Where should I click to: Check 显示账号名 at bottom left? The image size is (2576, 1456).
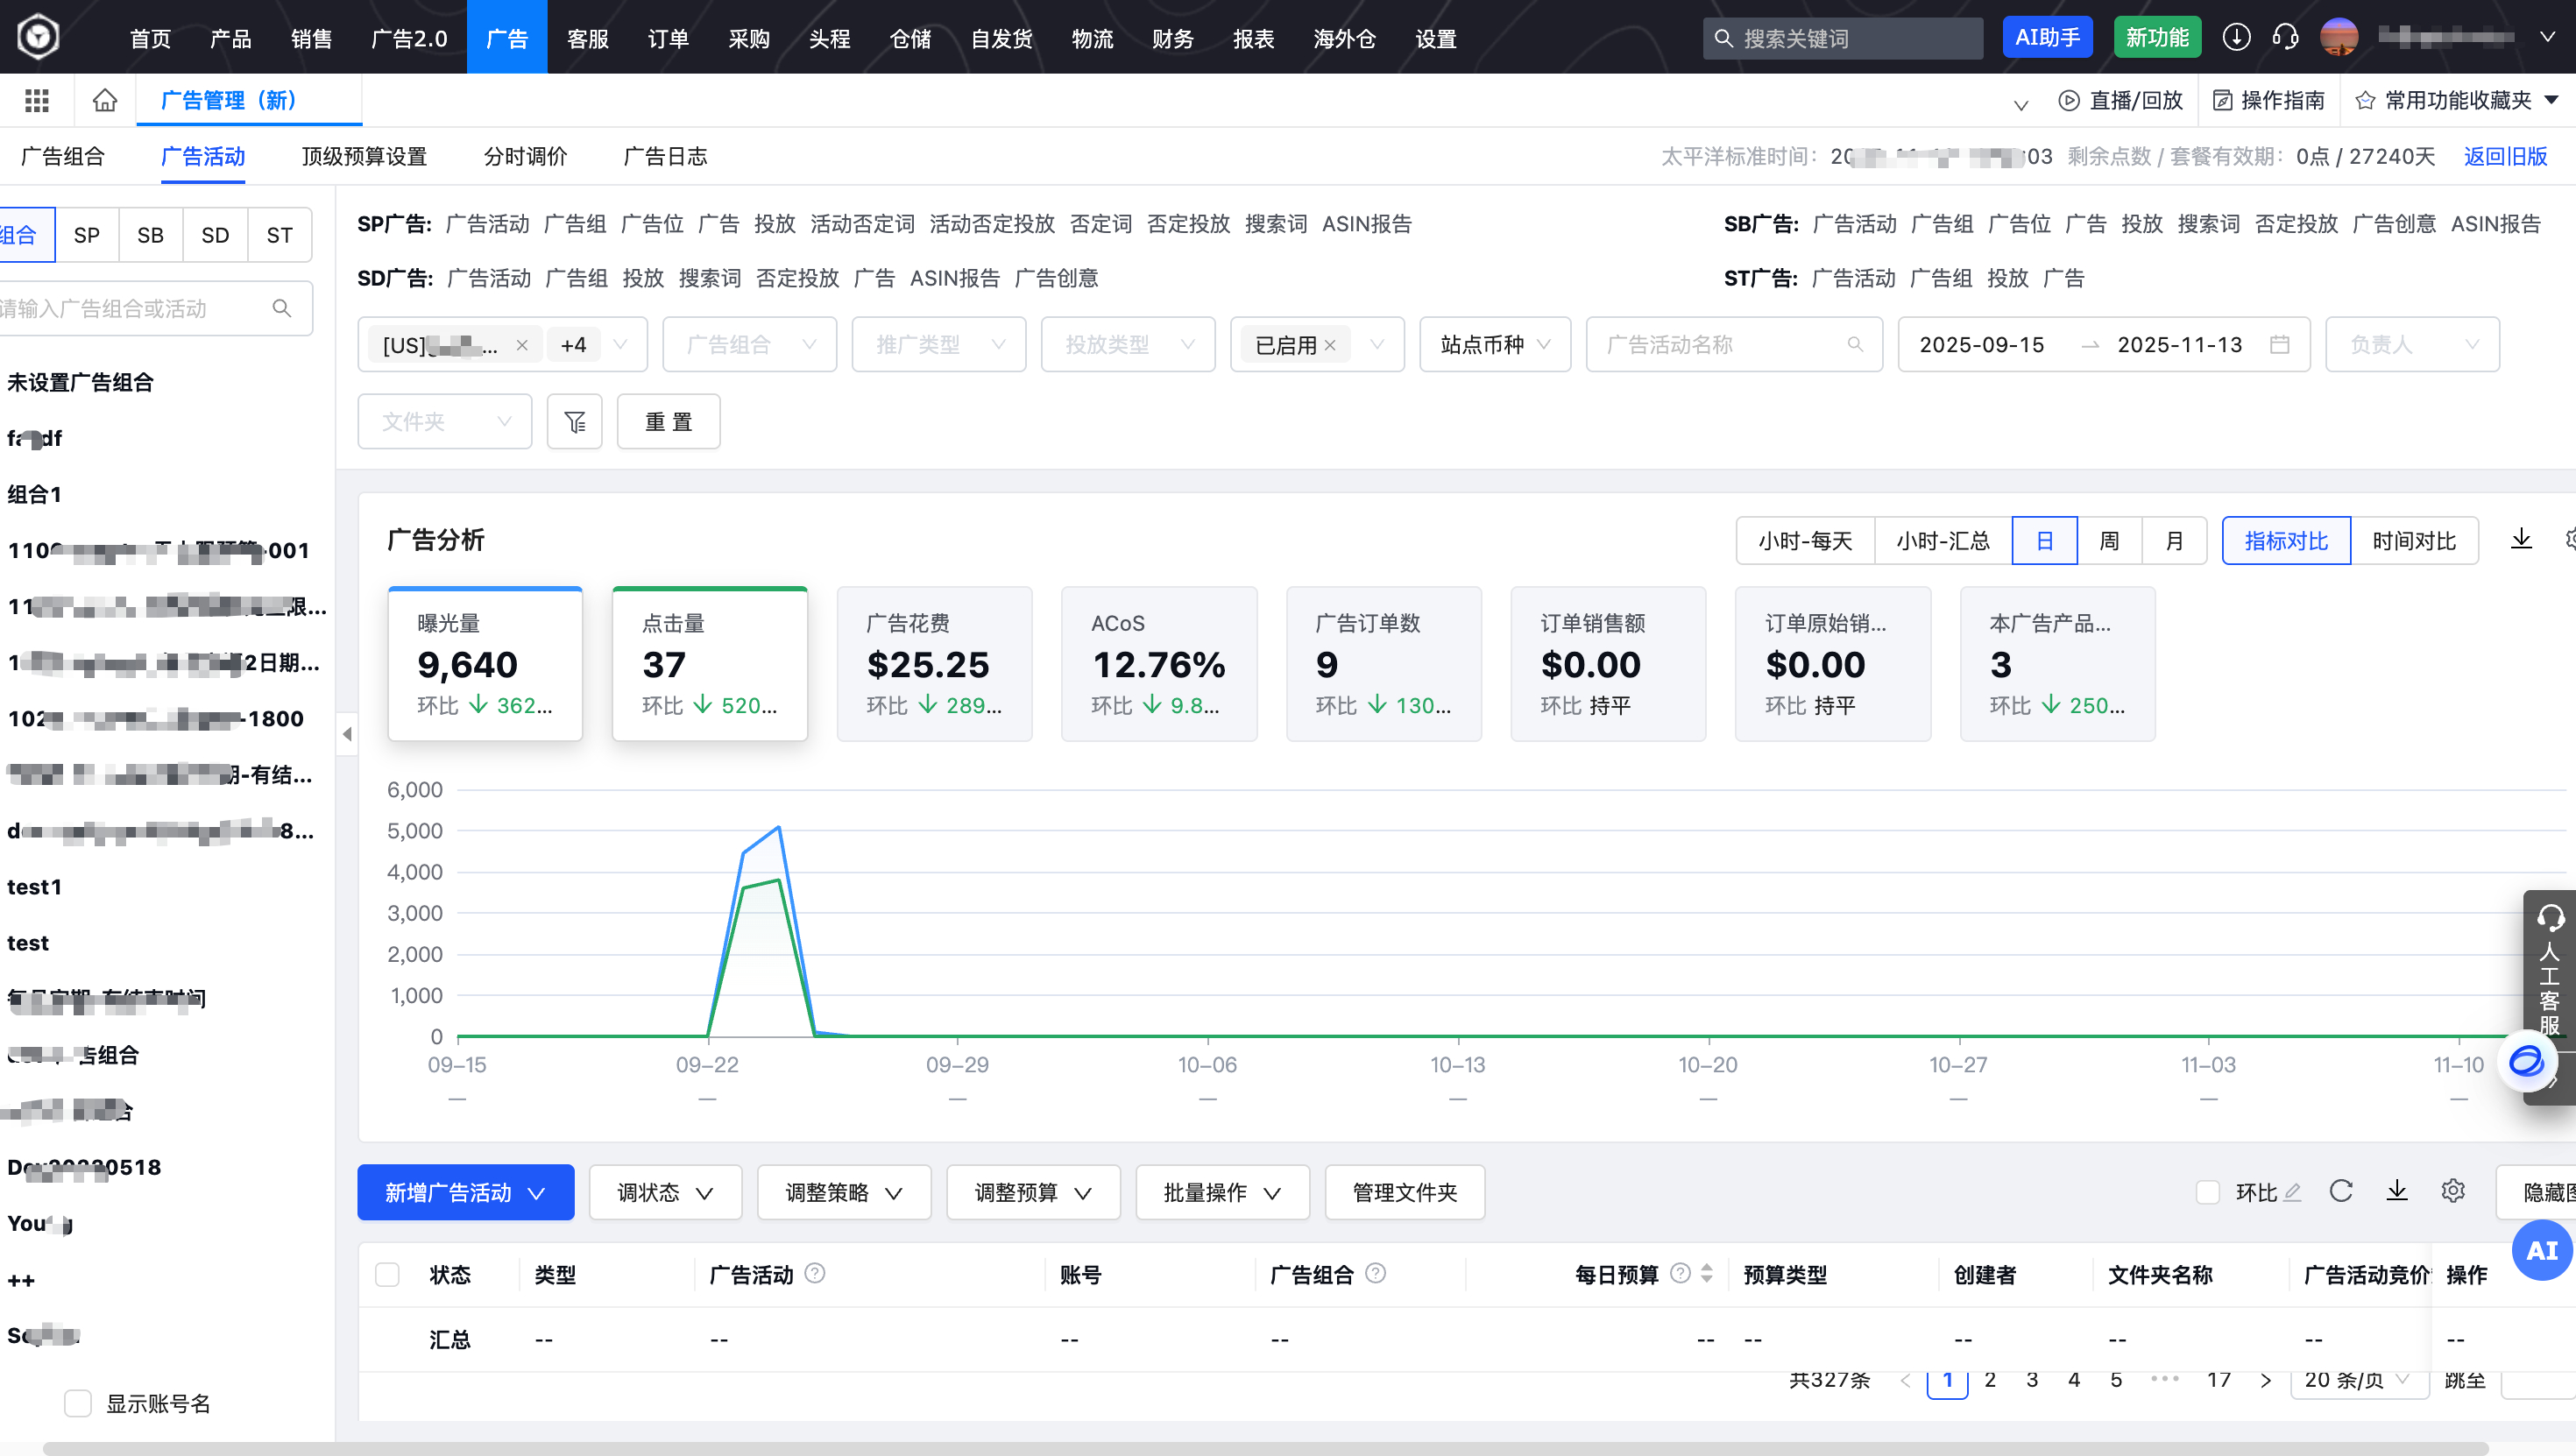pyautogui.click(x=78, y=1403)
